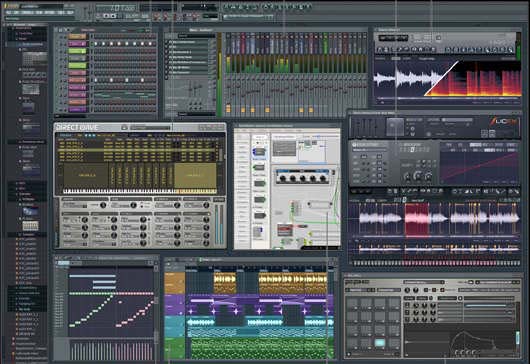The height and width of the screenshot is (364, 530).
Task: Open the first item in the main menu bar
Action: click(9, 13)
